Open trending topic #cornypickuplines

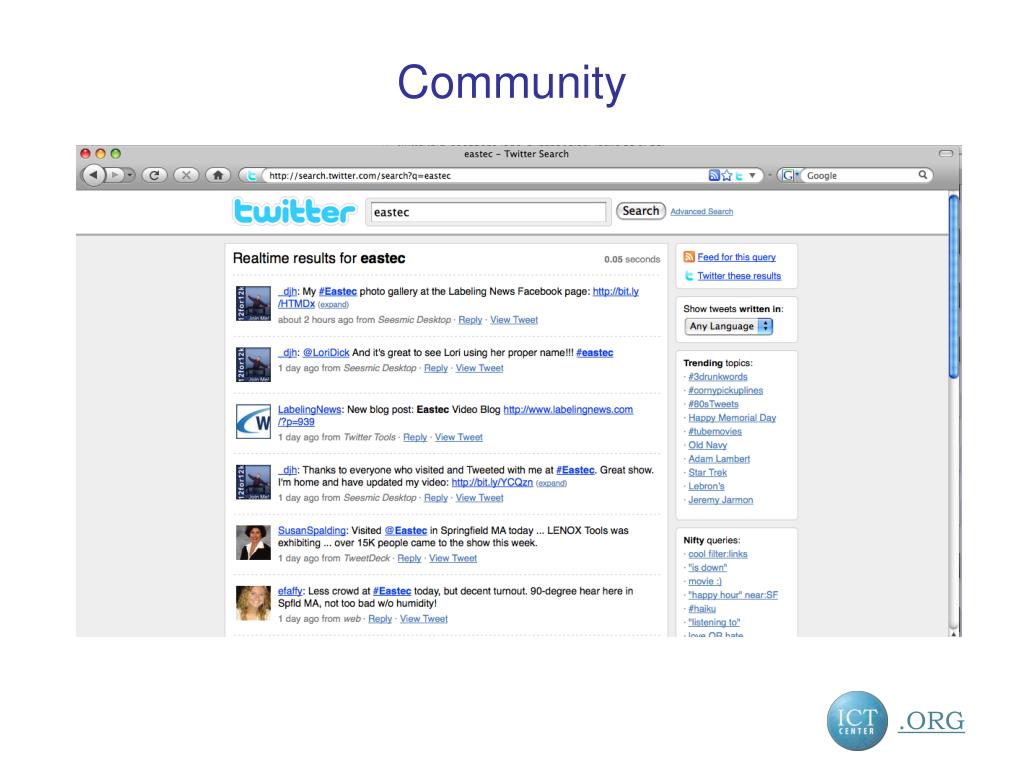pos(726,391)
